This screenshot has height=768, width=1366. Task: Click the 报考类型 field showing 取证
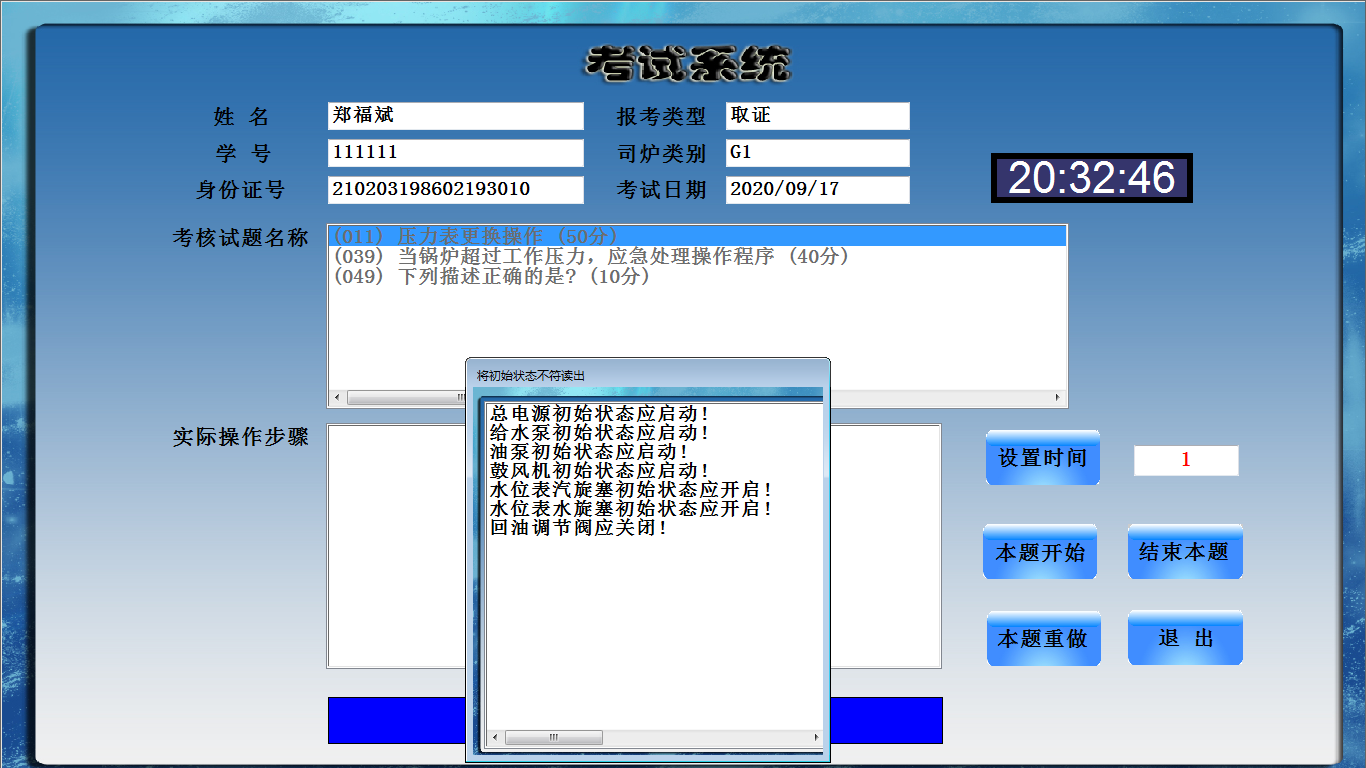(817, 116)
